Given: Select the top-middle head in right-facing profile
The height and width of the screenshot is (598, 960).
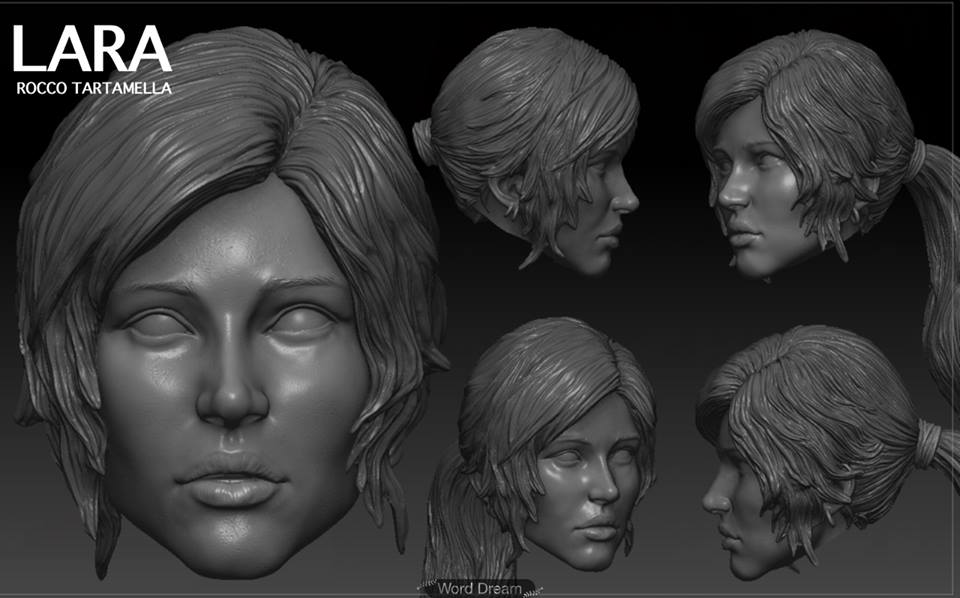Looking at the screenshot, I should tap(527, 150).
